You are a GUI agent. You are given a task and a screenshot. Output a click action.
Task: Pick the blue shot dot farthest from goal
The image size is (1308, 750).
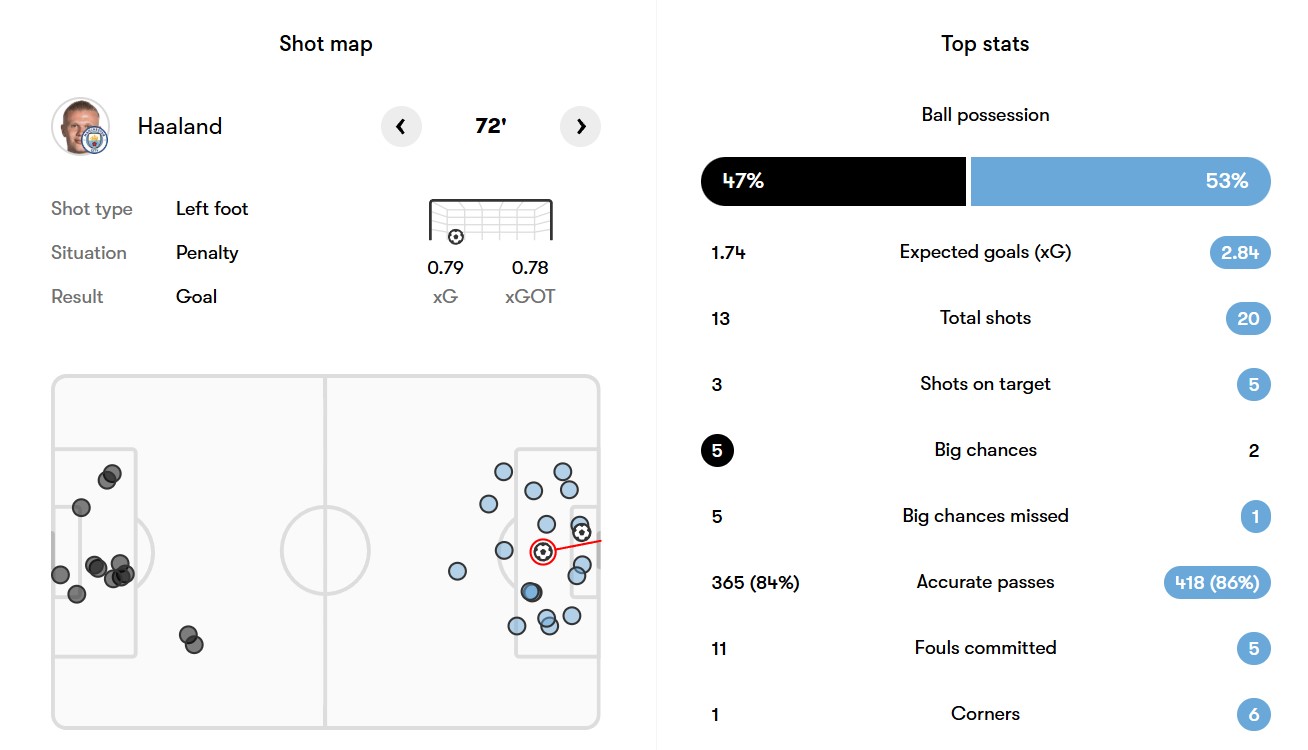coord(457,571)
